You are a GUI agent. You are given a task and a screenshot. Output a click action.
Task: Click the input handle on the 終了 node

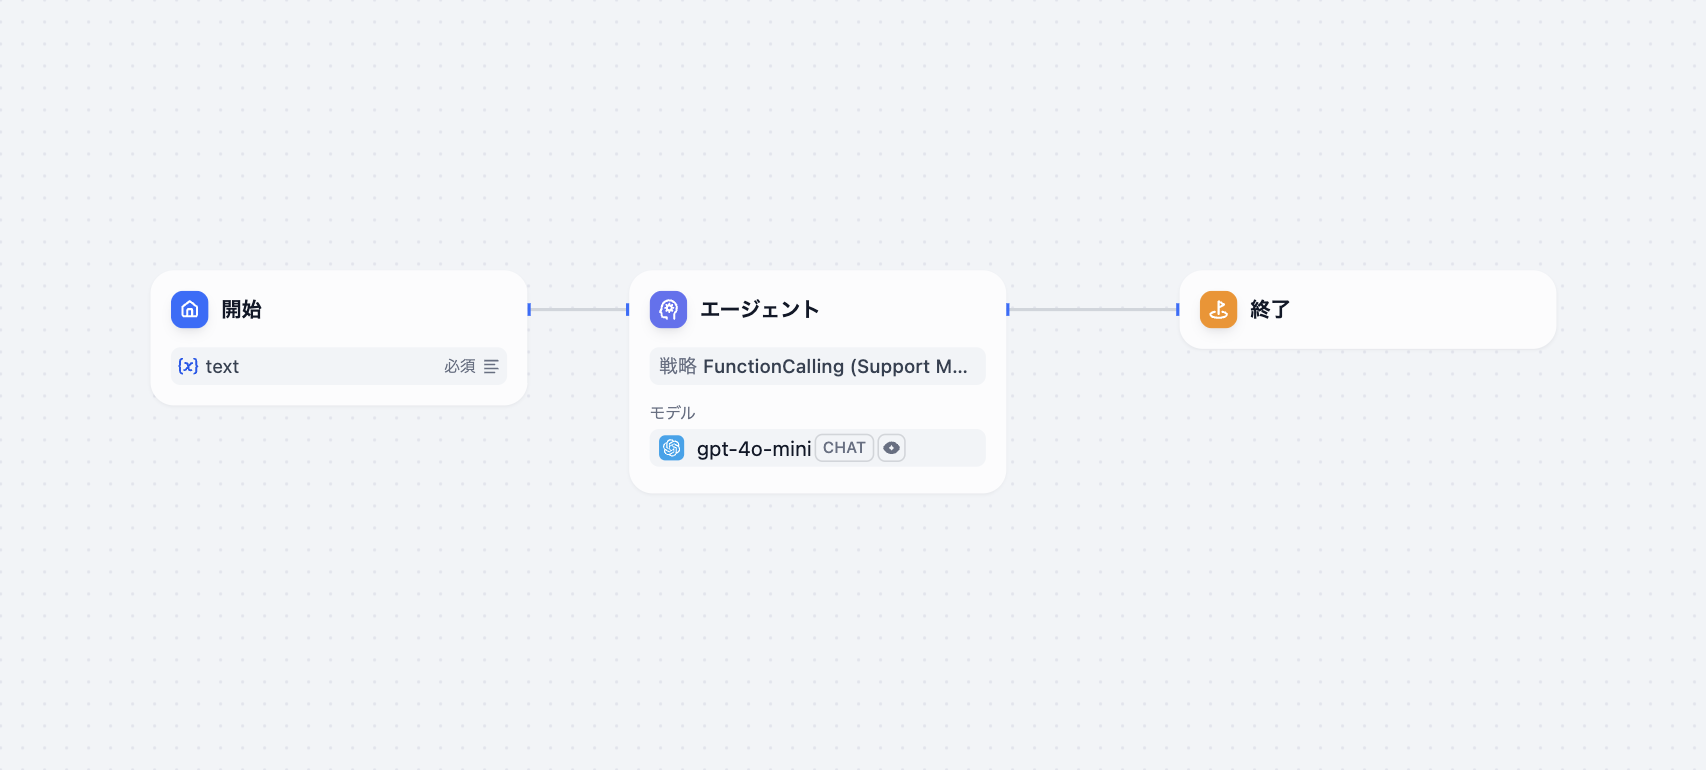[1178, 310]
